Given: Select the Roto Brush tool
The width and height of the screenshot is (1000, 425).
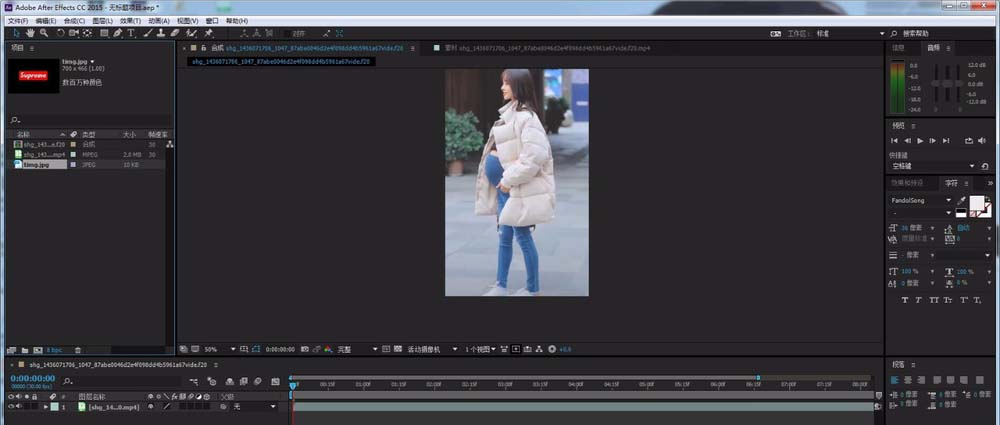Looking at the screenshot, I should [191, 33].
